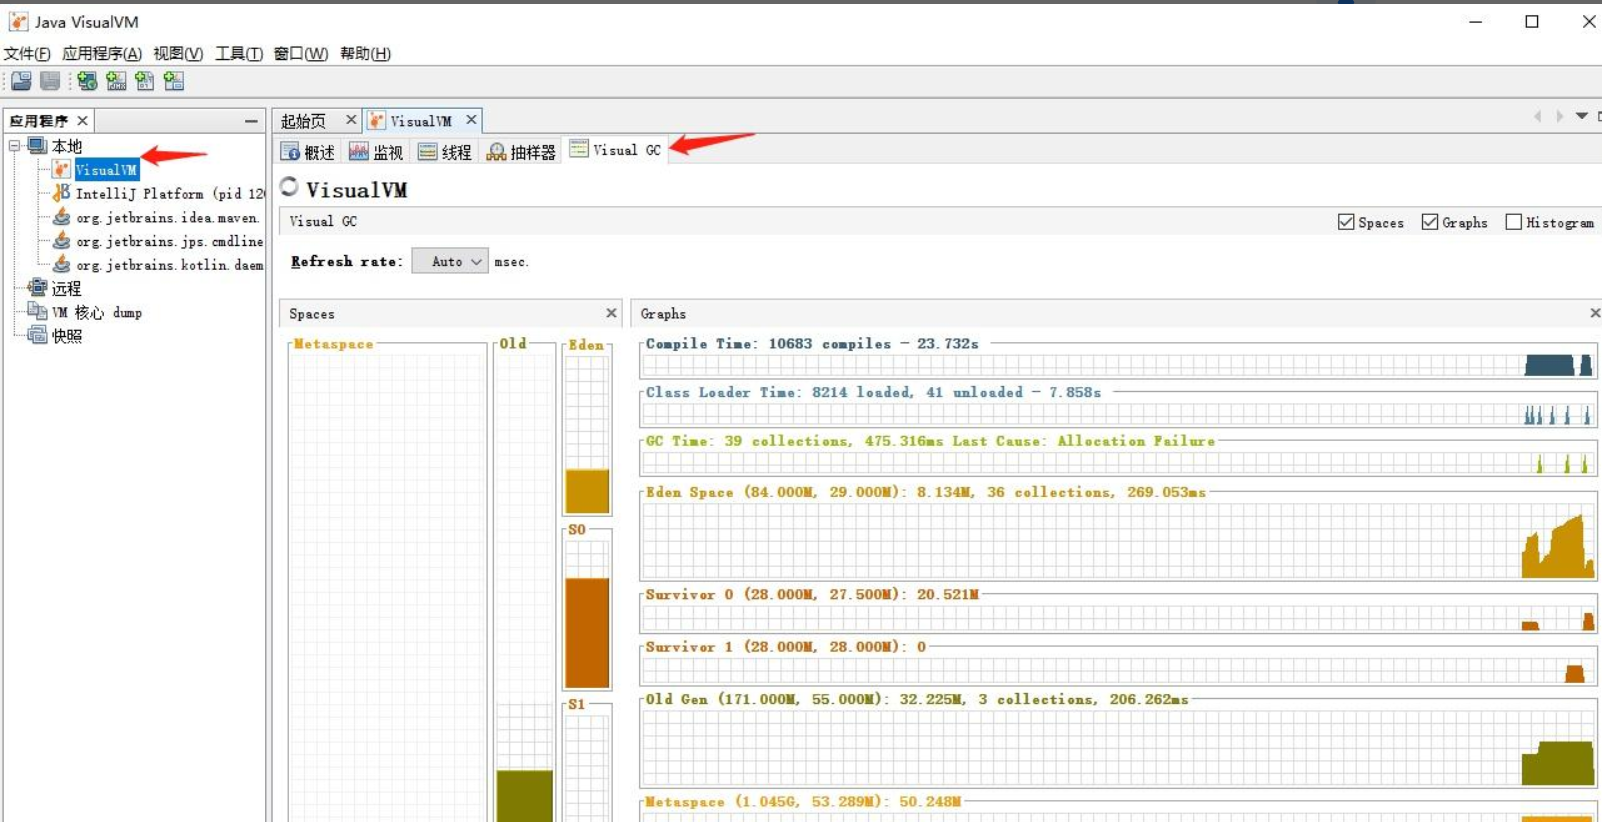Select org.jetbrains.kotlin.daem process
Image resolution: width=1602 pixels, height=822 pixels.
[170, 265]
